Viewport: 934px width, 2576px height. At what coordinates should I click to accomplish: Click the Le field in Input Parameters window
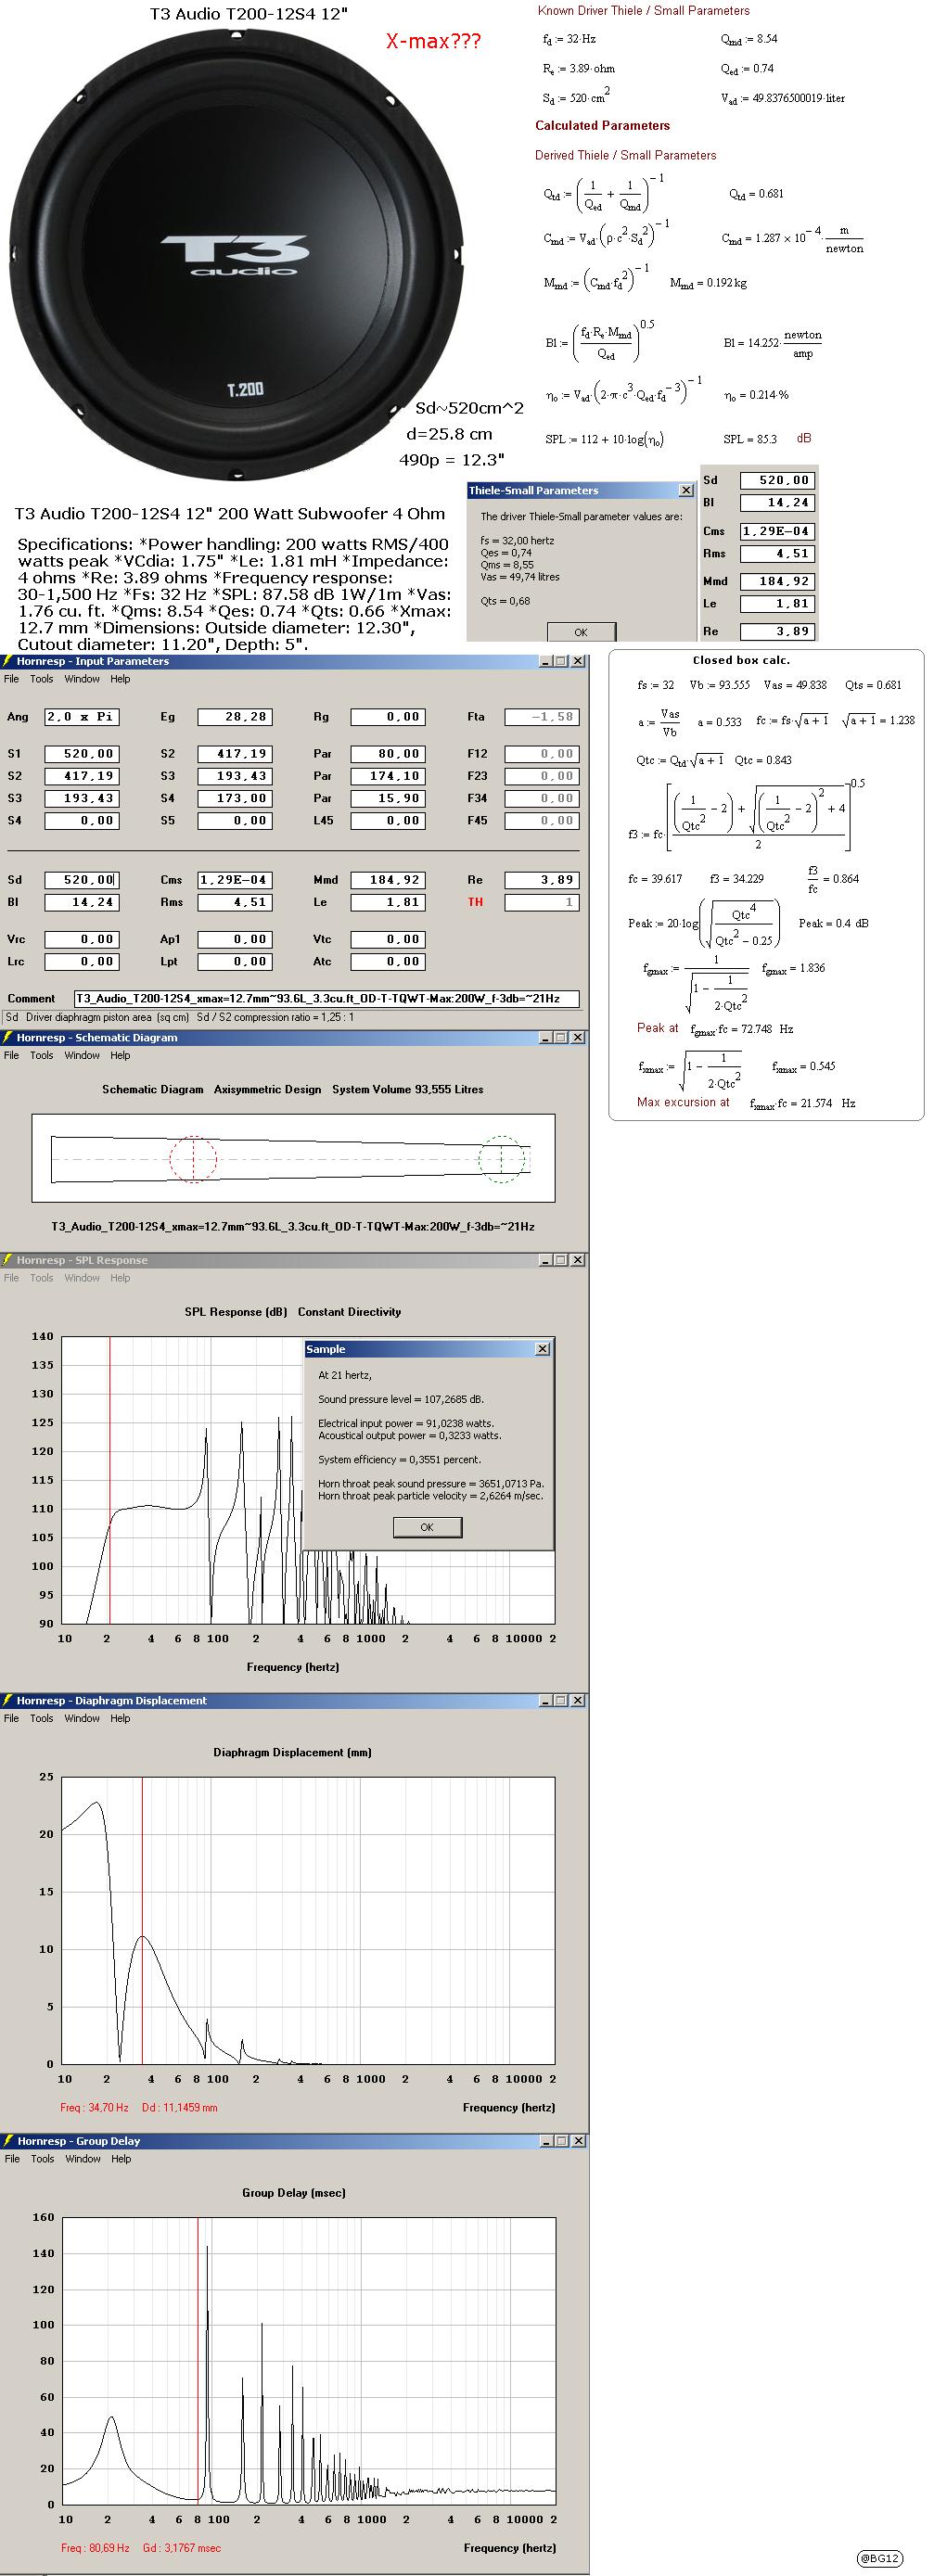388,902
